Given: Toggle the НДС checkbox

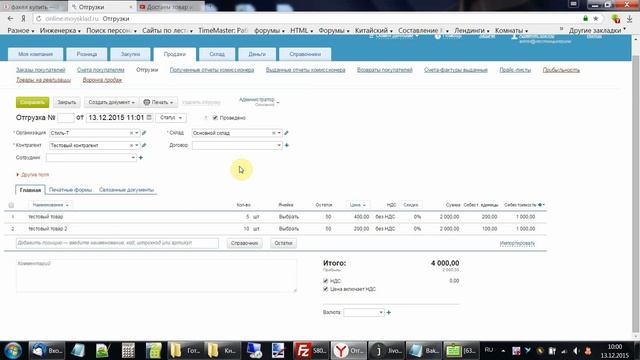Looking at the screenshot, I should tap(325, 281).
